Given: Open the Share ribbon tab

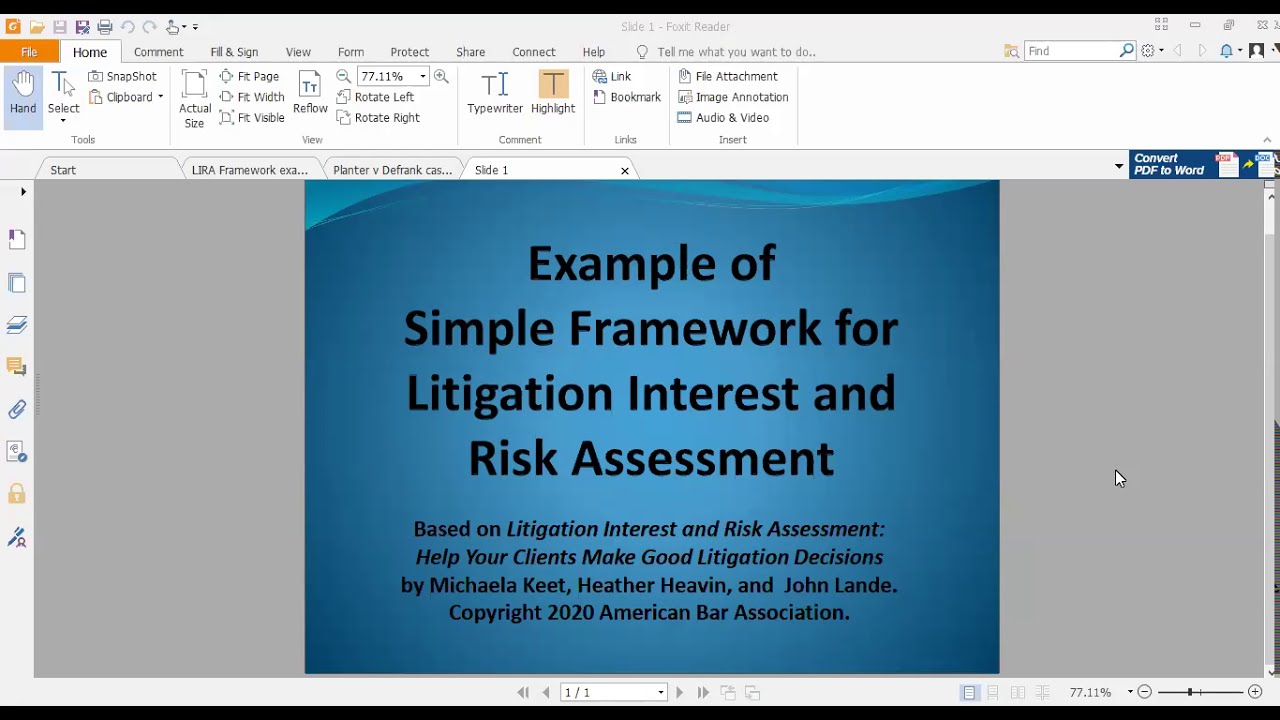Looking at the screenshot, I should pyautogui.click(x=470, y=52).
